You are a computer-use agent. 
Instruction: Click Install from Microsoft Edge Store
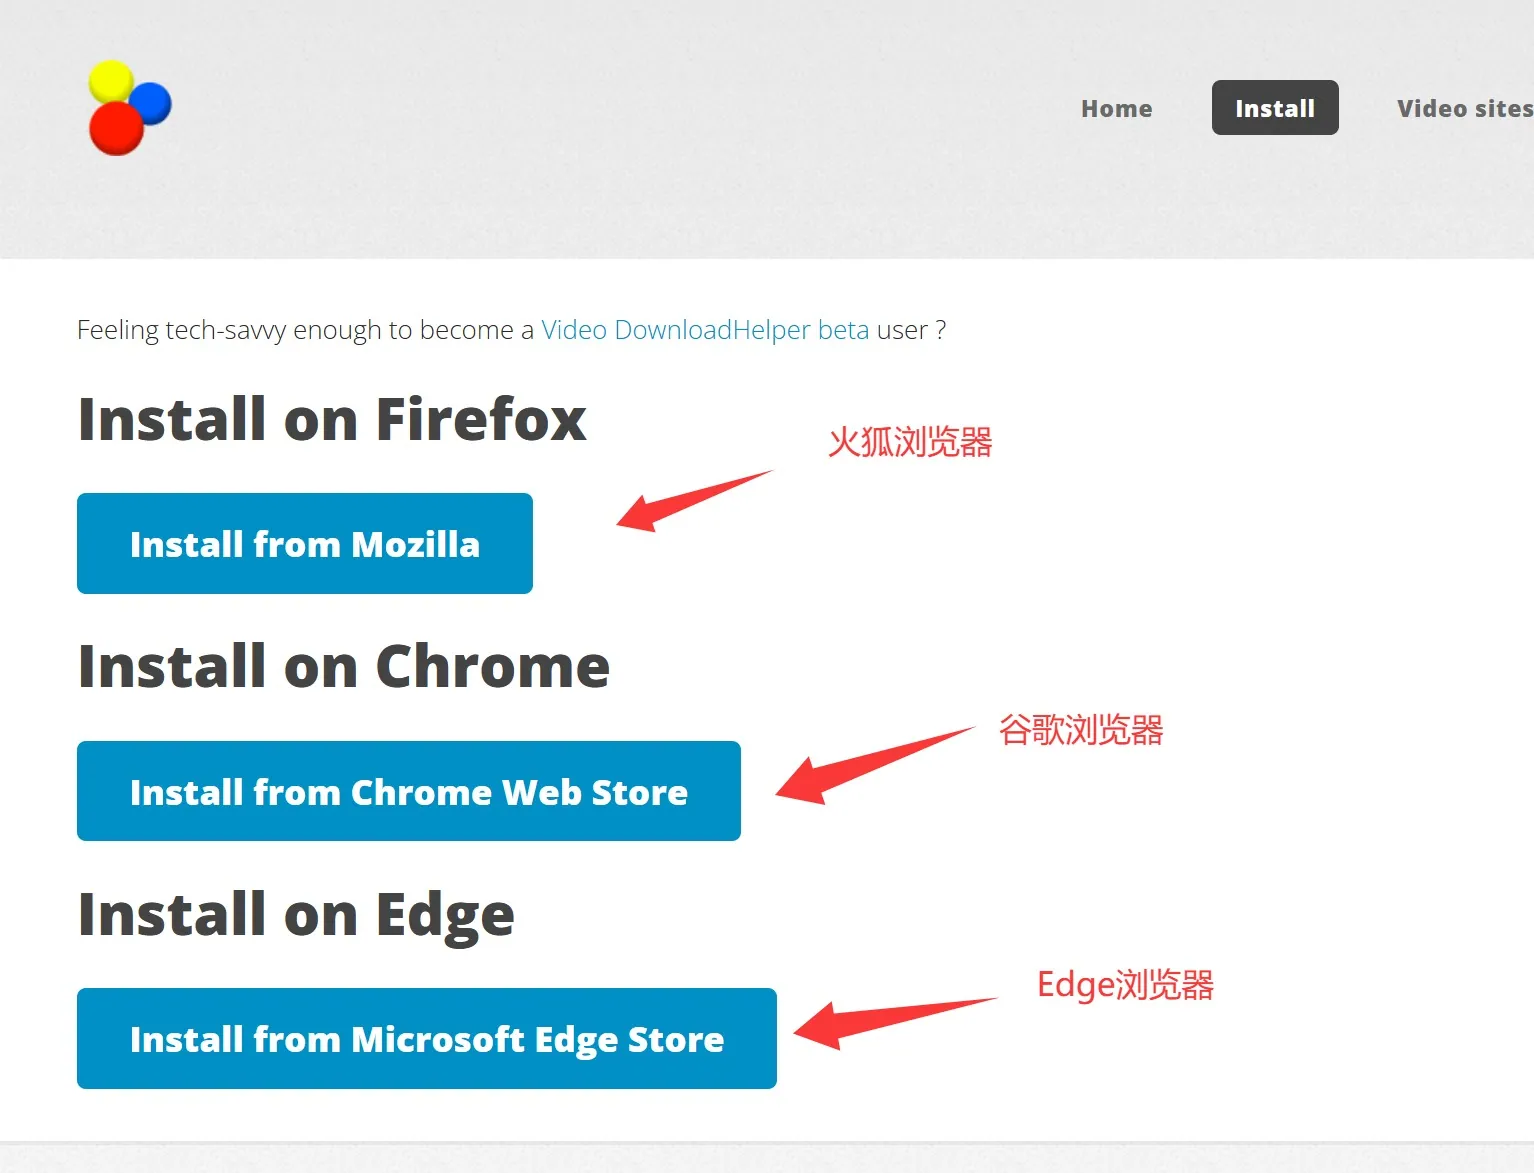pos(426,1038)
